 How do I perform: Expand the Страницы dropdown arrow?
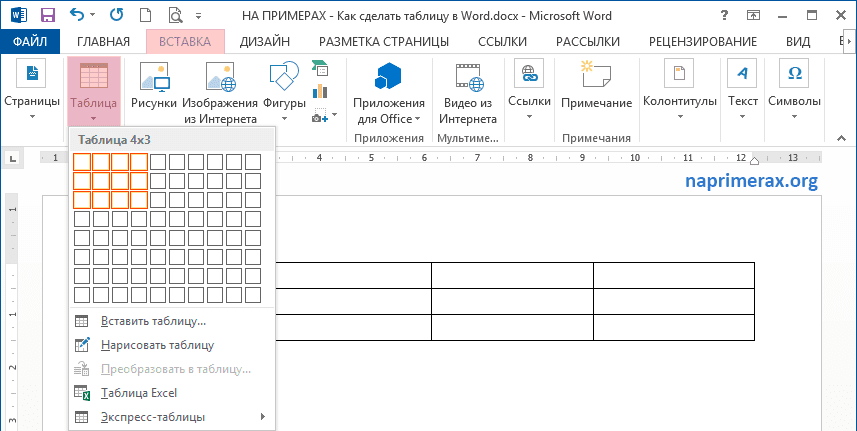(x=32, y=116)
